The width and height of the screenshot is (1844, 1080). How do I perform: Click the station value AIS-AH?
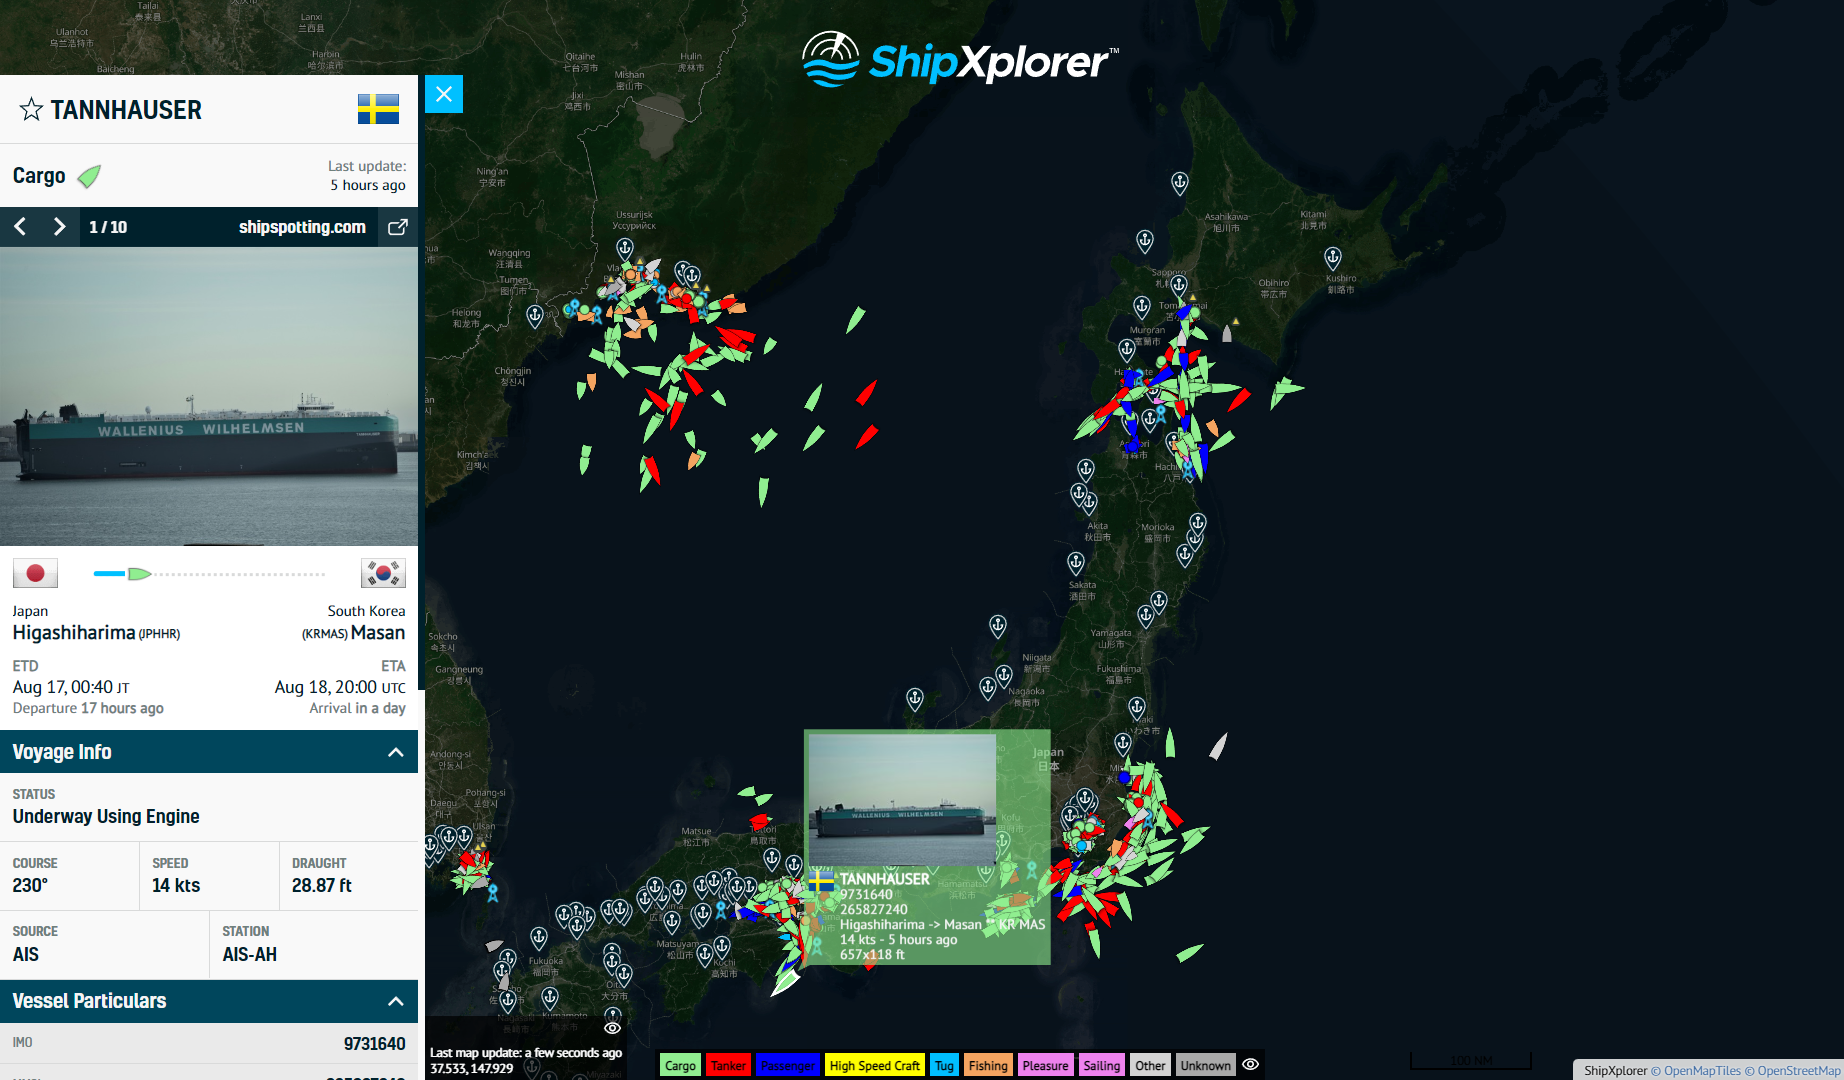tap(250, 954)
